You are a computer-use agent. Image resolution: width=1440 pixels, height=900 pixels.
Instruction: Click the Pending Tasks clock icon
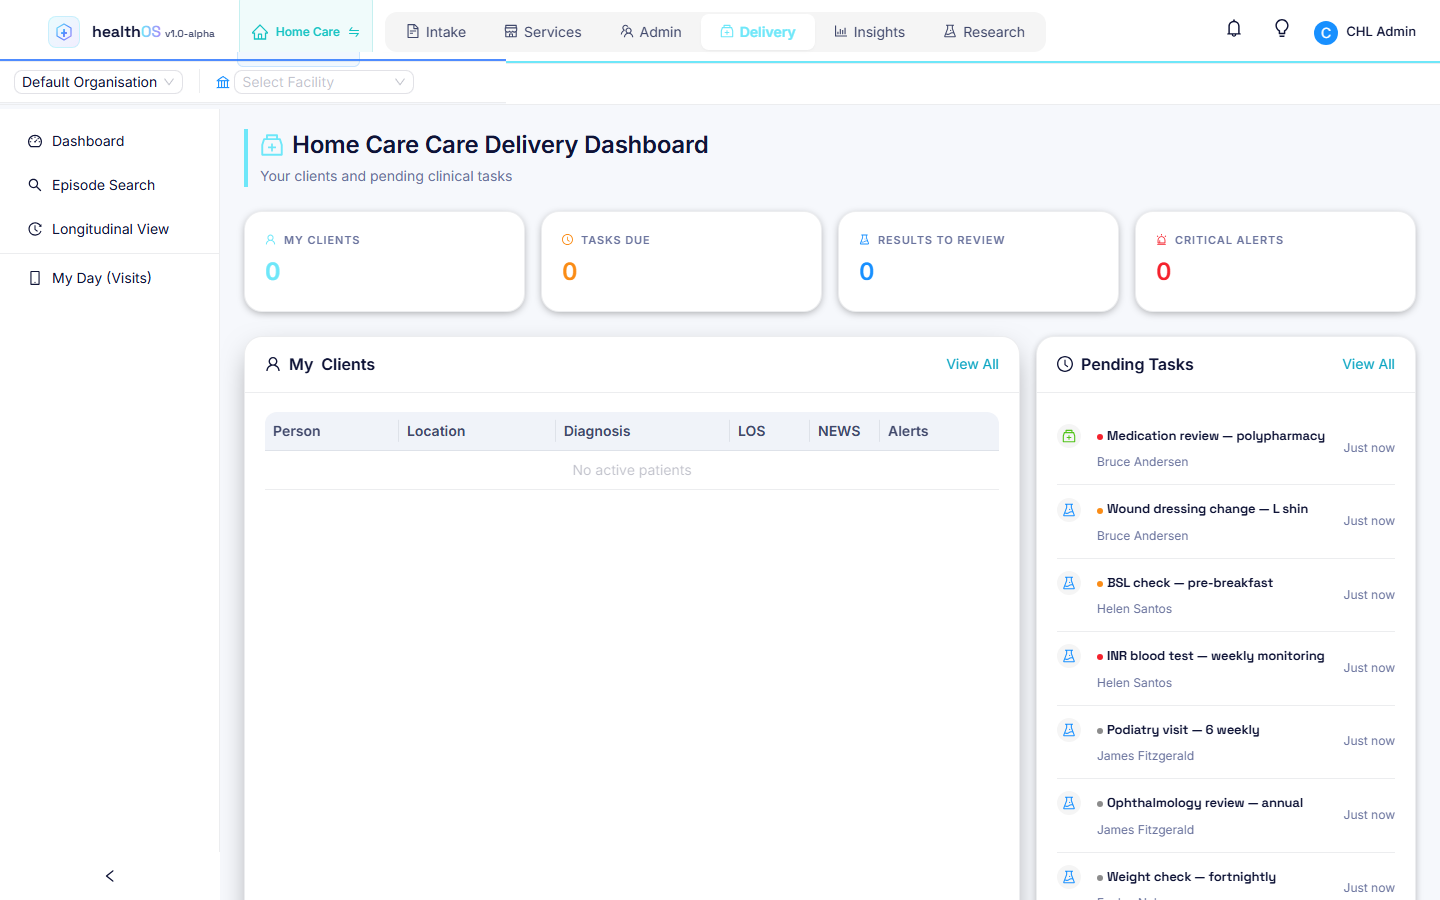[x=1065, y=364]
